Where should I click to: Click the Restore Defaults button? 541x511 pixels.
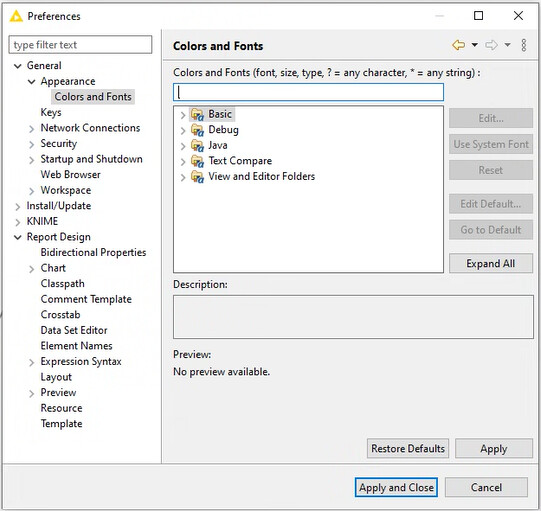[408, 448]
